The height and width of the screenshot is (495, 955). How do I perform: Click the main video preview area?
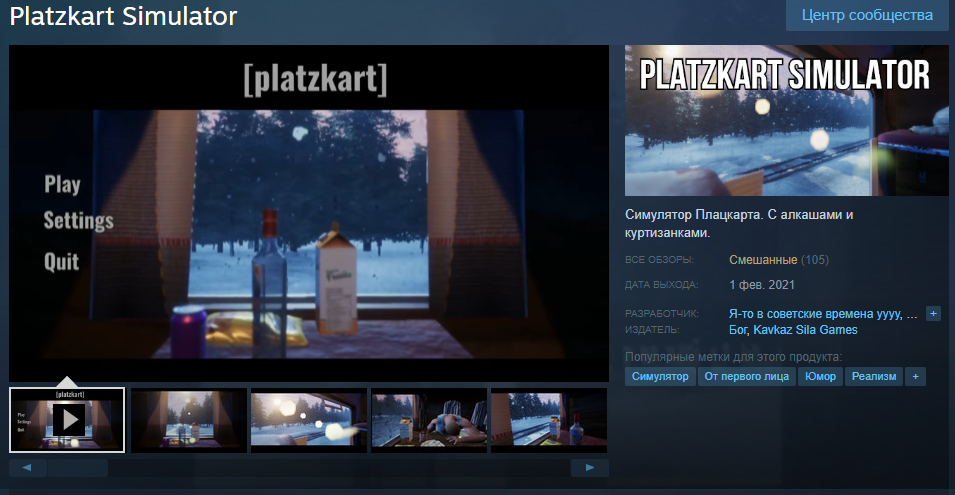pyautogui.click(x=309, y=213)
